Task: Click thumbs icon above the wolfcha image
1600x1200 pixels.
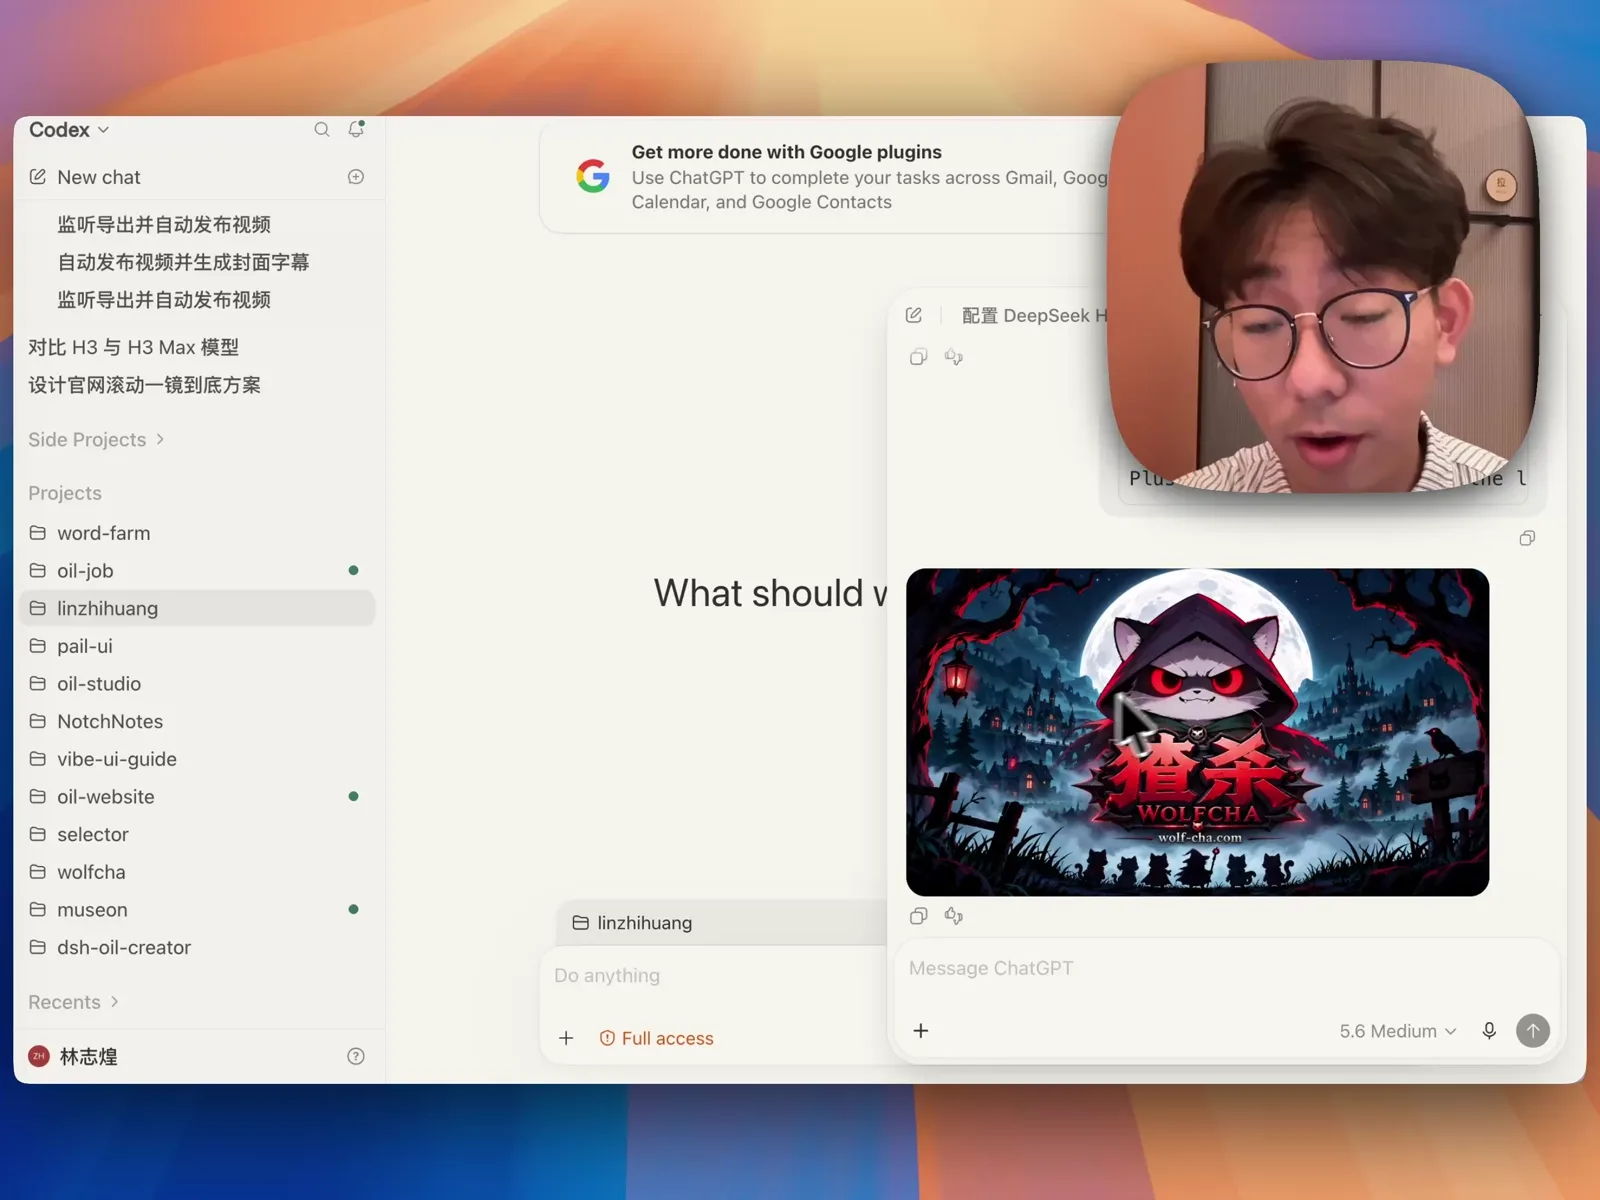Action: pos(954,358)
